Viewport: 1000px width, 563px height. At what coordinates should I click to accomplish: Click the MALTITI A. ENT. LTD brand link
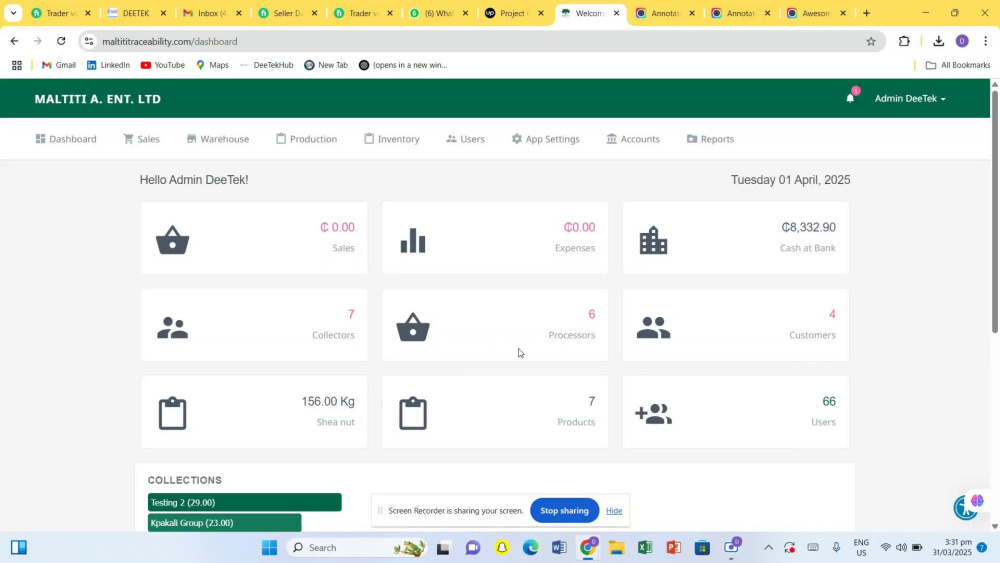pos(98,99)
